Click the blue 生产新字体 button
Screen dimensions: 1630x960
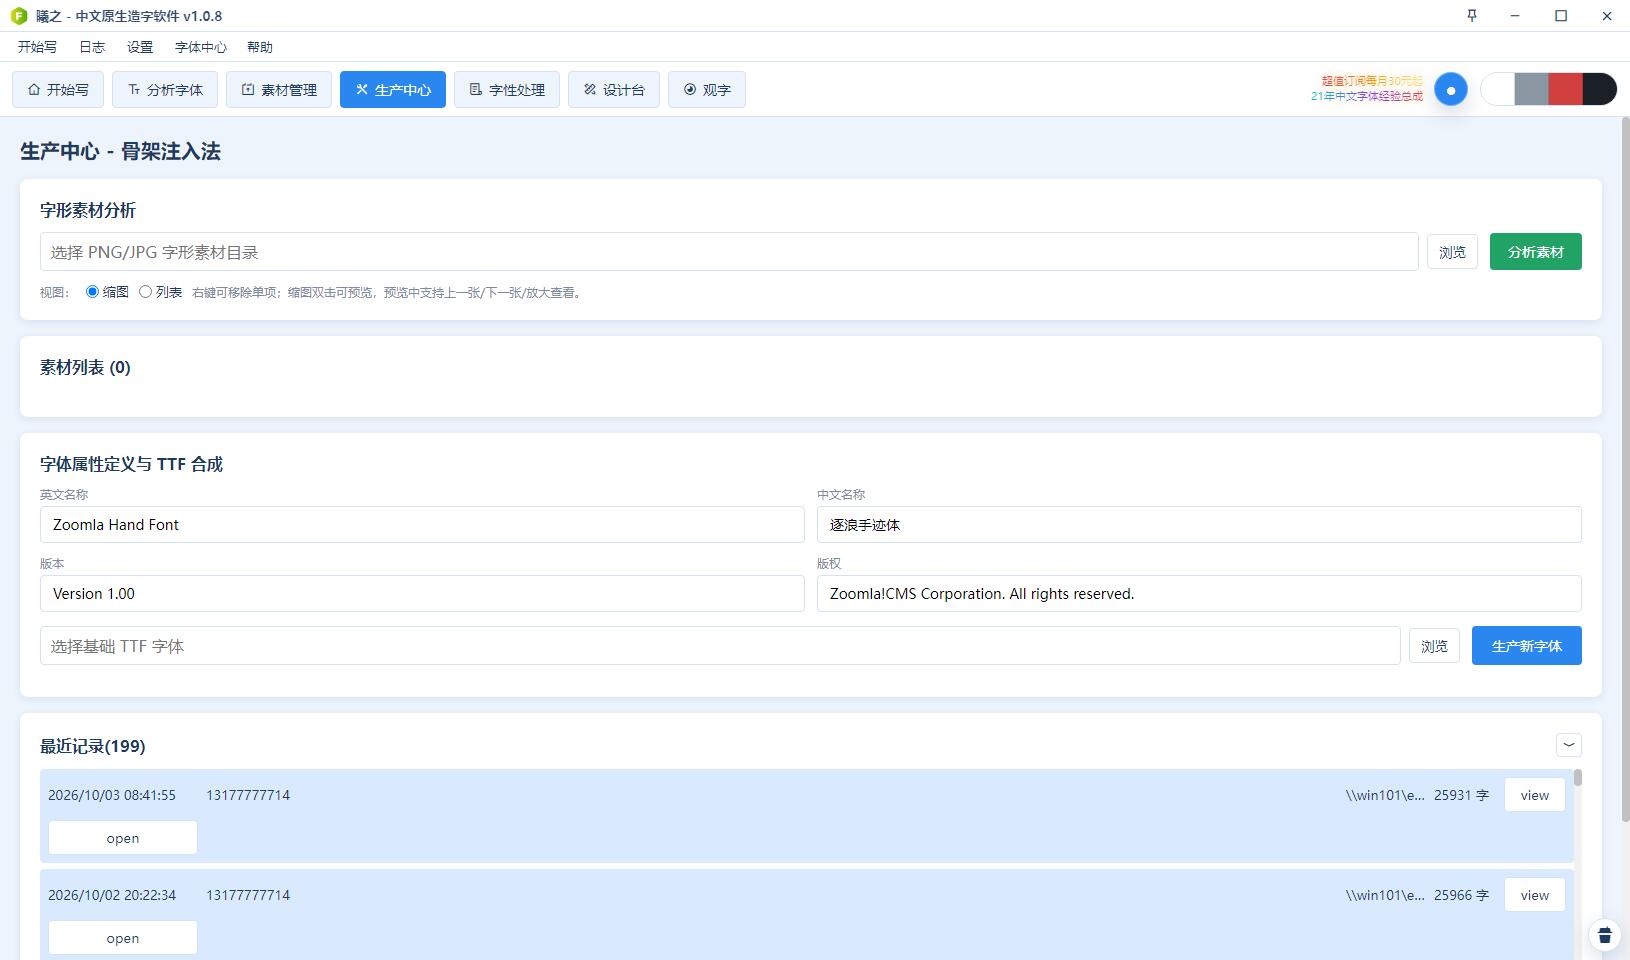pos(1527,646)
